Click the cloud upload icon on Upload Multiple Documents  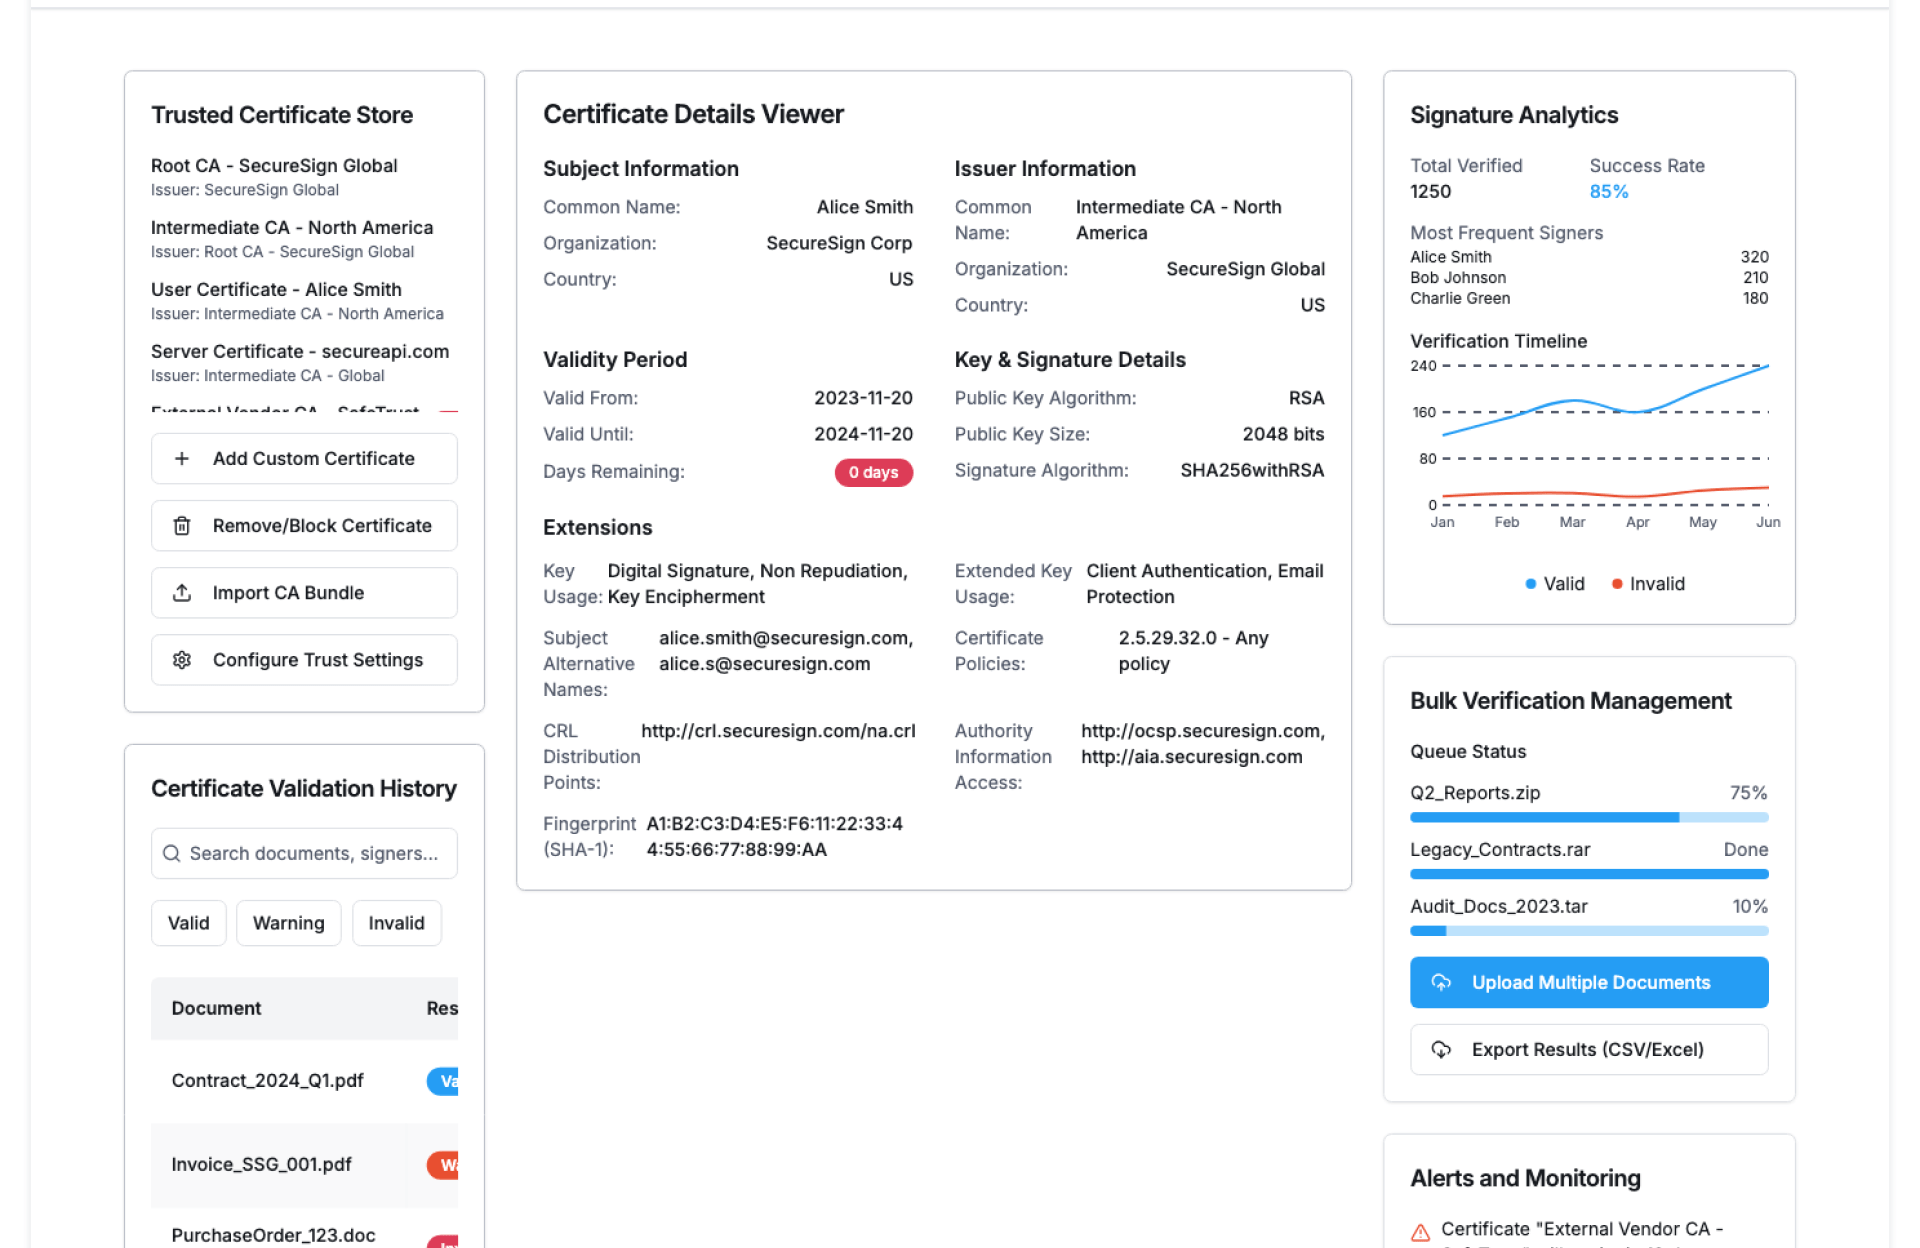point(1441,983)
